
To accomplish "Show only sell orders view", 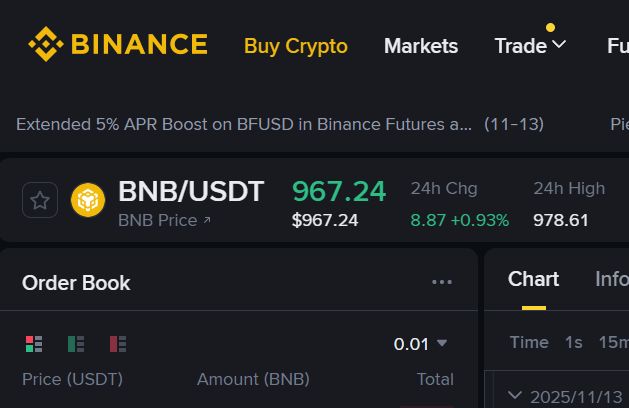I will pos(118,344).
